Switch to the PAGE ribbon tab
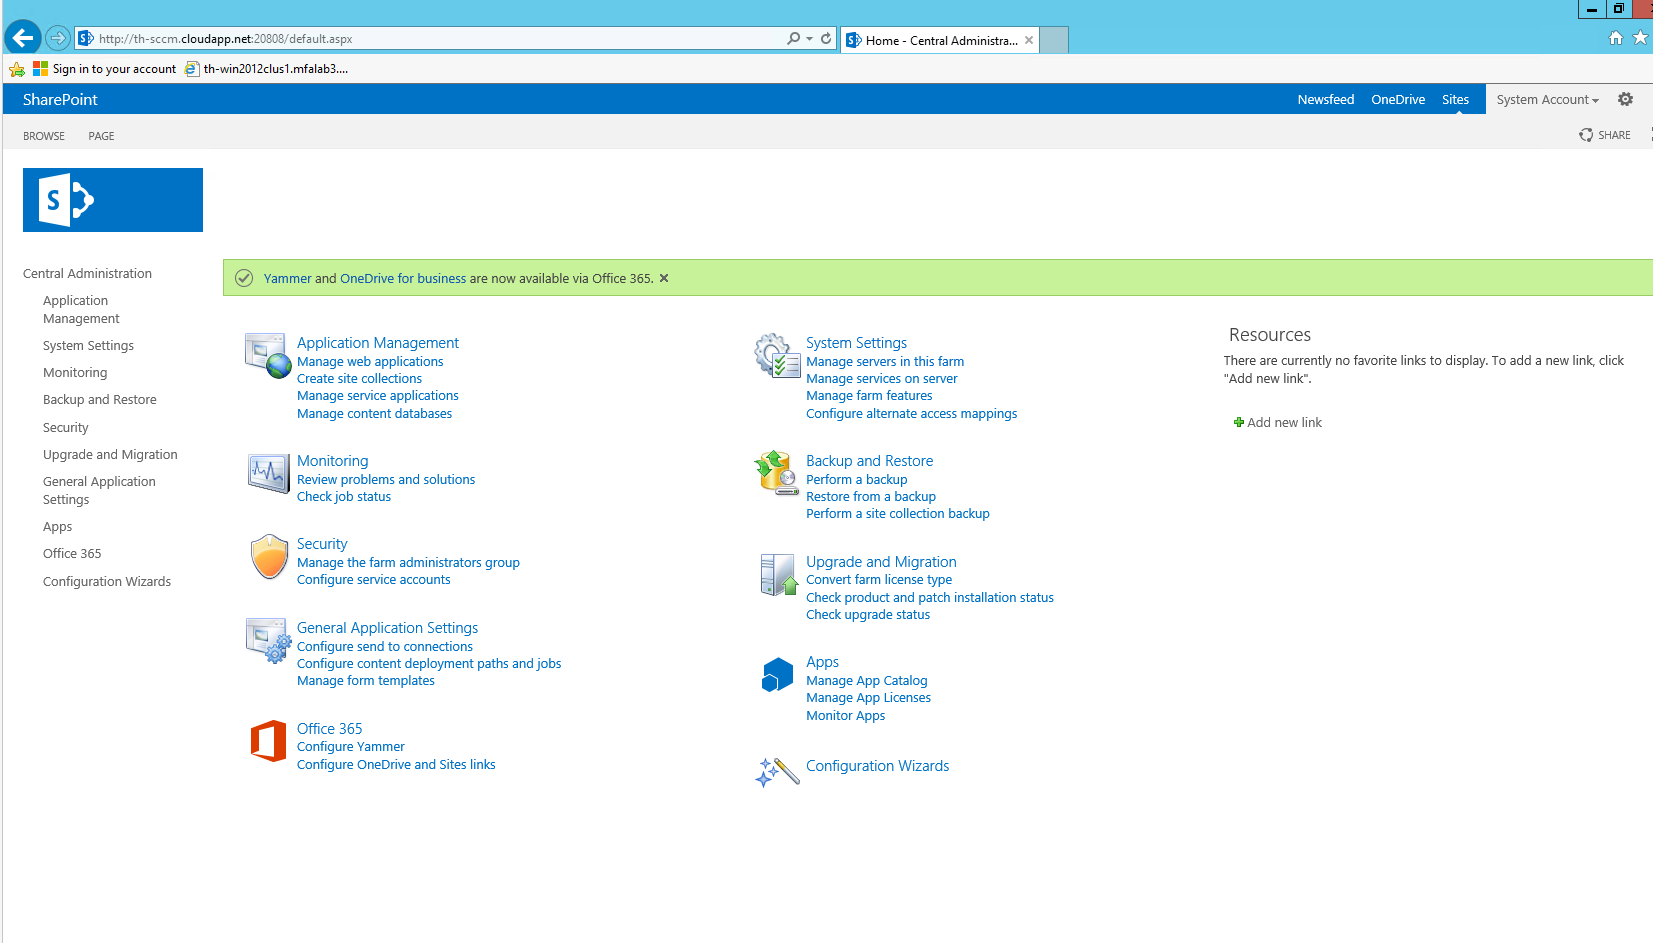The height and width of the screenshot is (943, 1653). 101,136
